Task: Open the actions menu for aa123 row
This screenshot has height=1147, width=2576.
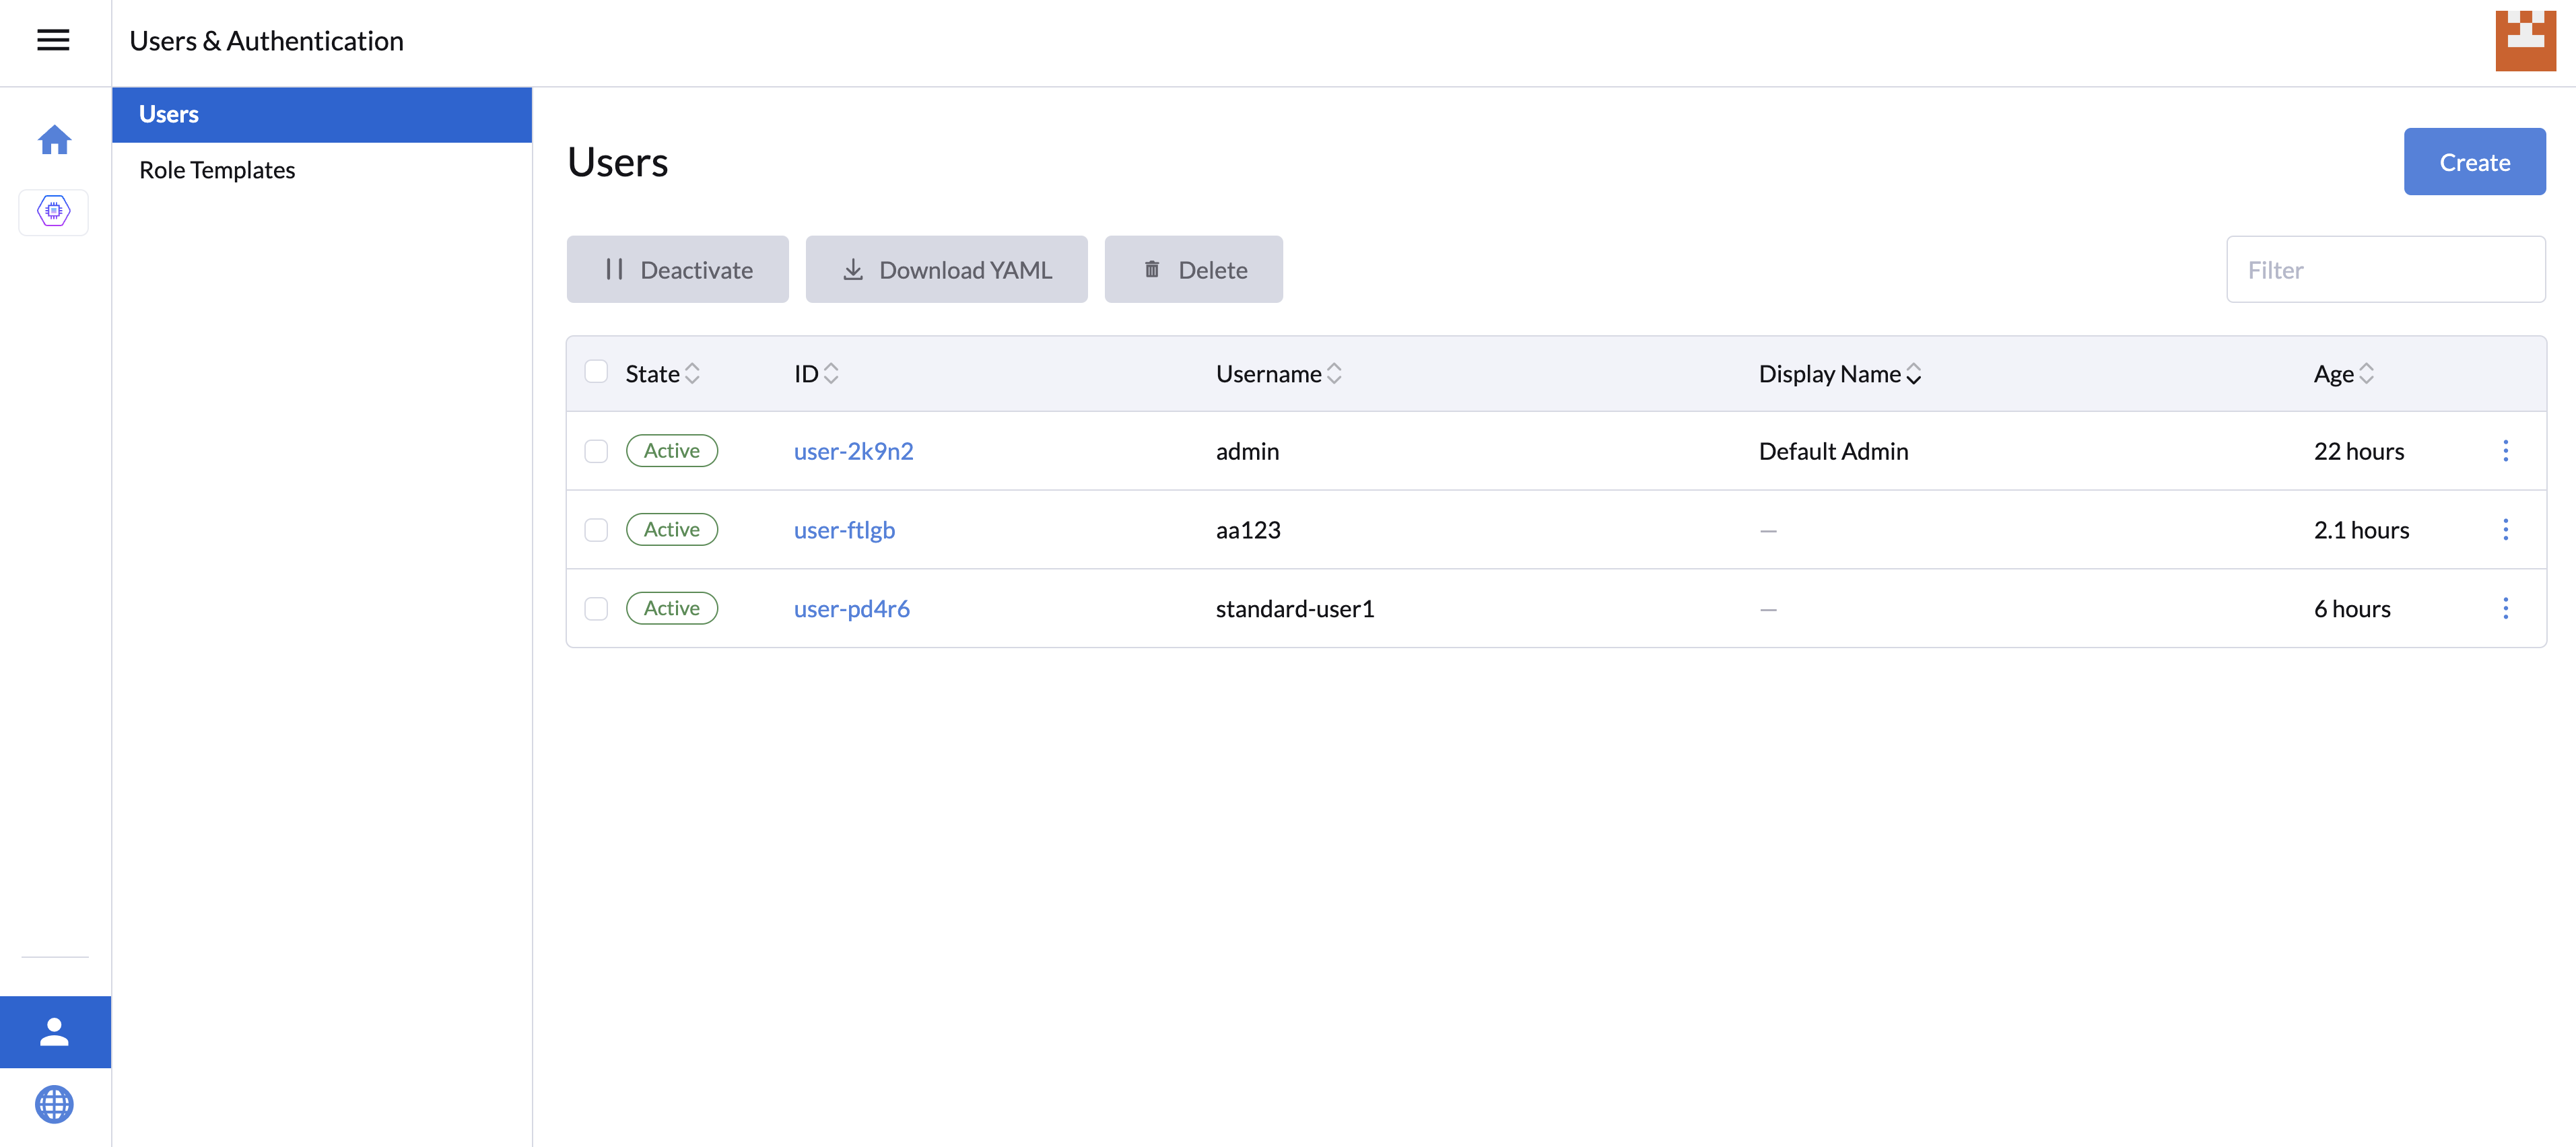Action: 2505,530
